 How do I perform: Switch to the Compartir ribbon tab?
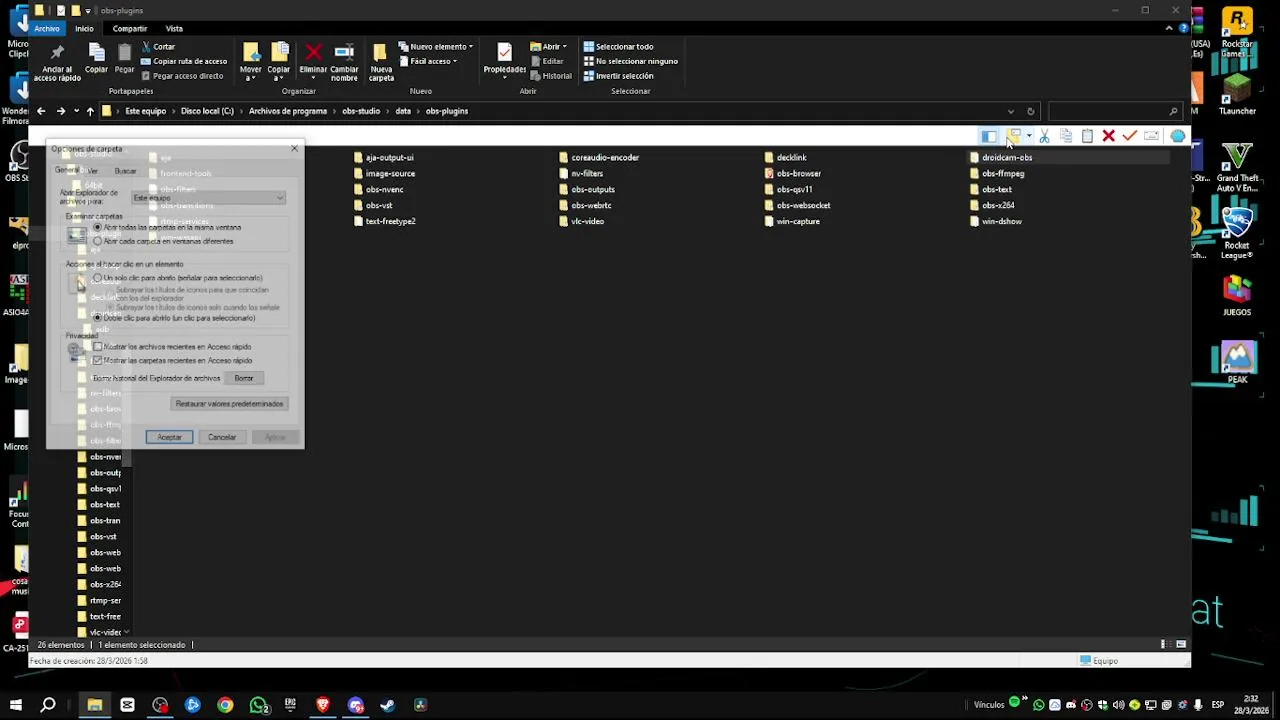pos(130,28)
